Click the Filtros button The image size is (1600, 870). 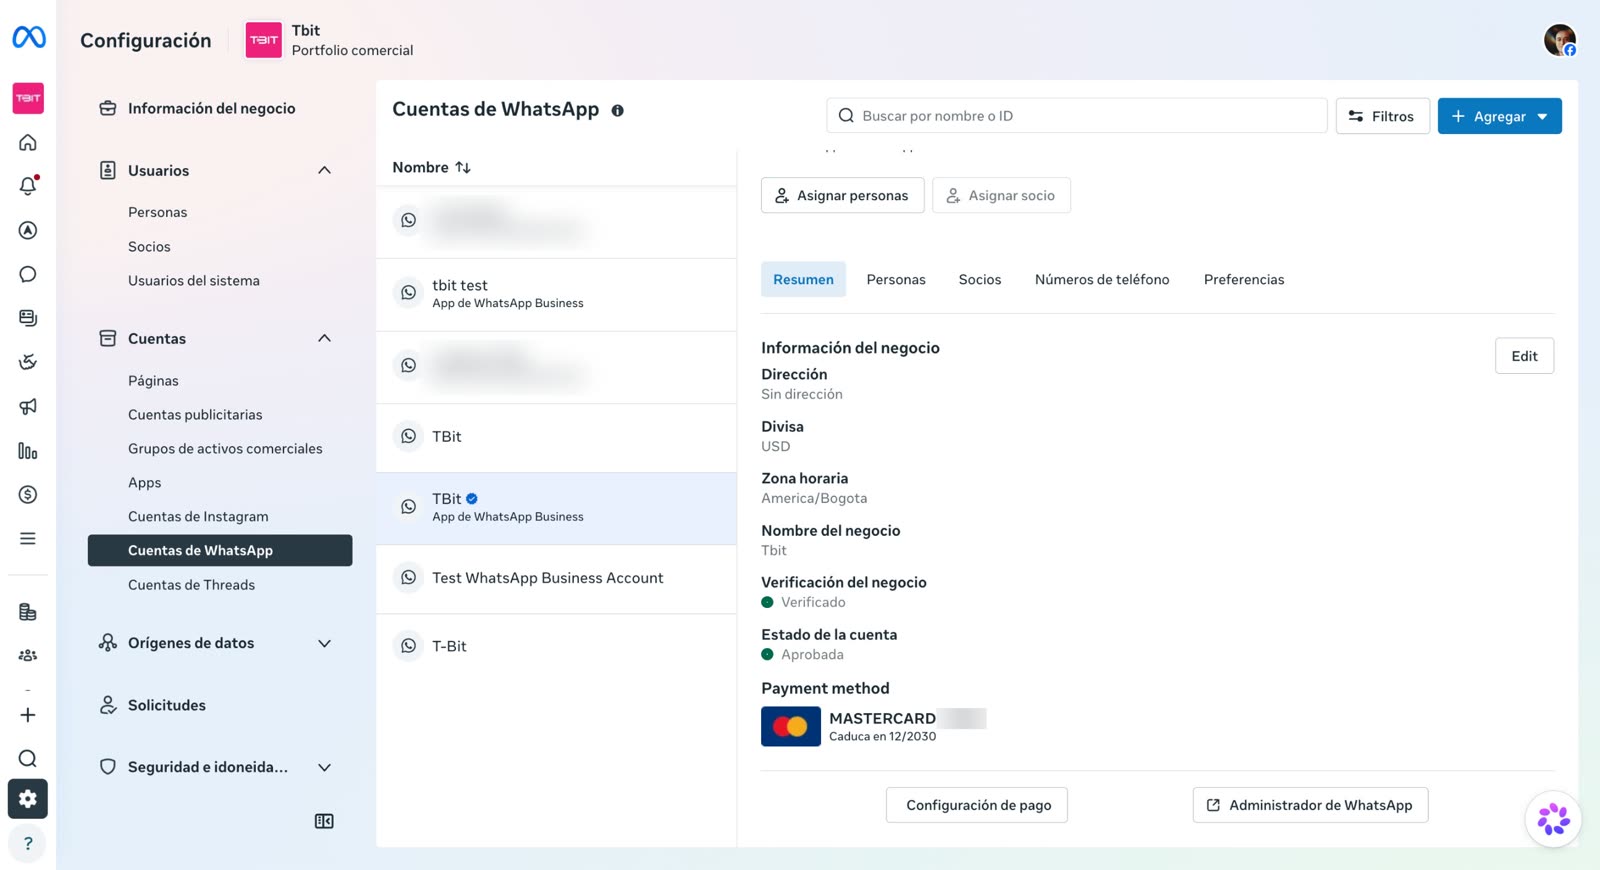click(1382, 116)
